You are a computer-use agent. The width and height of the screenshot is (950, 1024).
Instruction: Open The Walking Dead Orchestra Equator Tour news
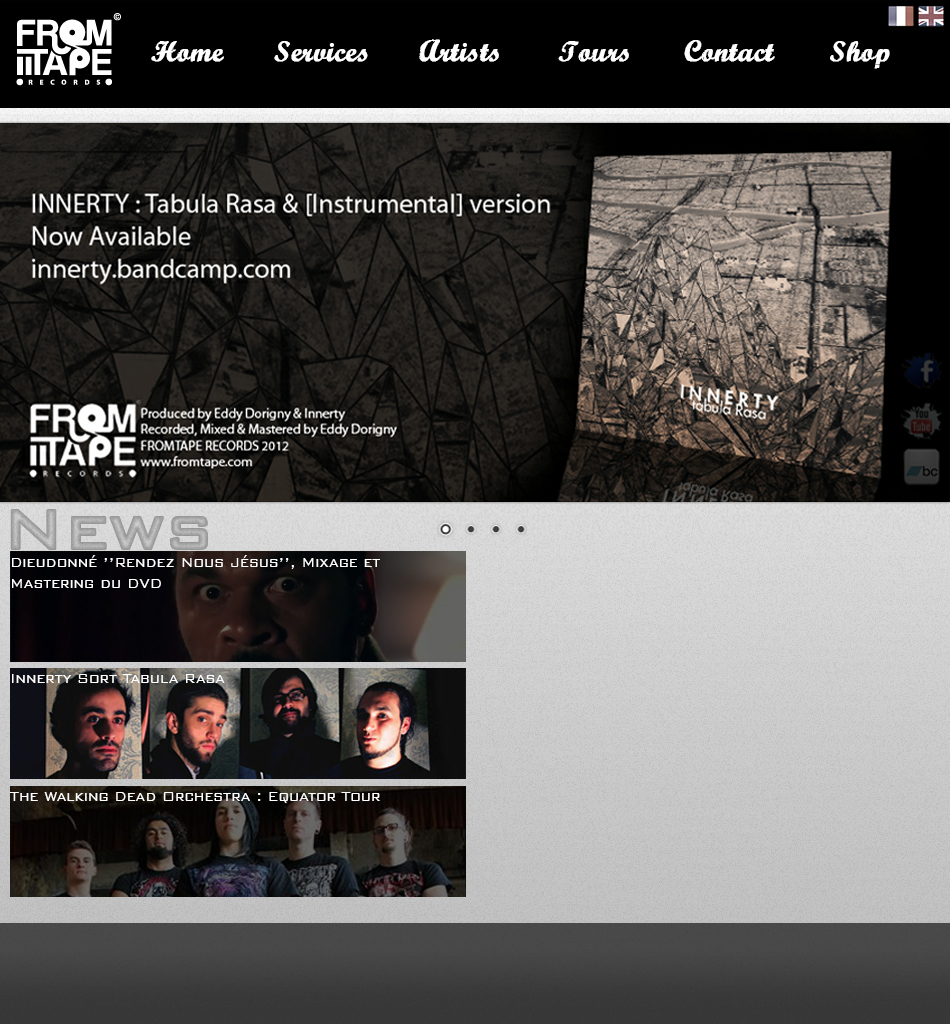click(x=237, y=841)
